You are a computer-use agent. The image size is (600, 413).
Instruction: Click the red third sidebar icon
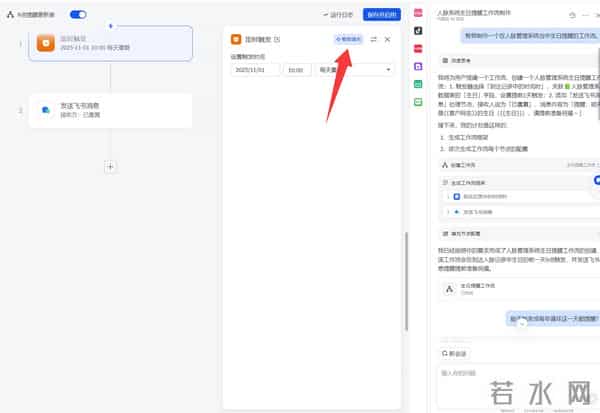point(418,49)
